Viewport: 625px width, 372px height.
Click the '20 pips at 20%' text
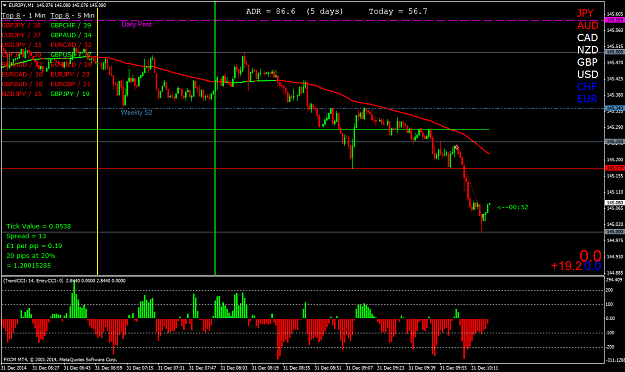(31, 256)
